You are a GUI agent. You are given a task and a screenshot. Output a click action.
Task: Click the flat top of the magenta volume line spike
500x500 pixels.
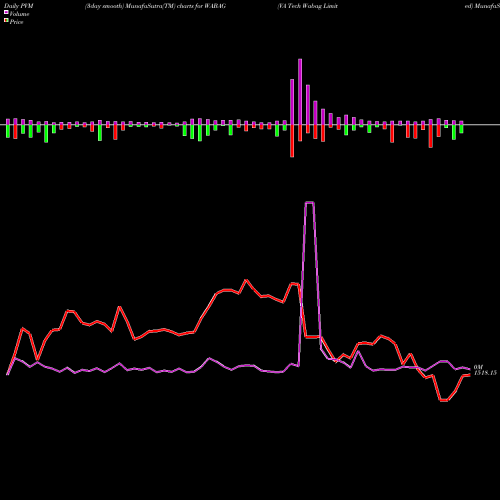tap(309, 202)
